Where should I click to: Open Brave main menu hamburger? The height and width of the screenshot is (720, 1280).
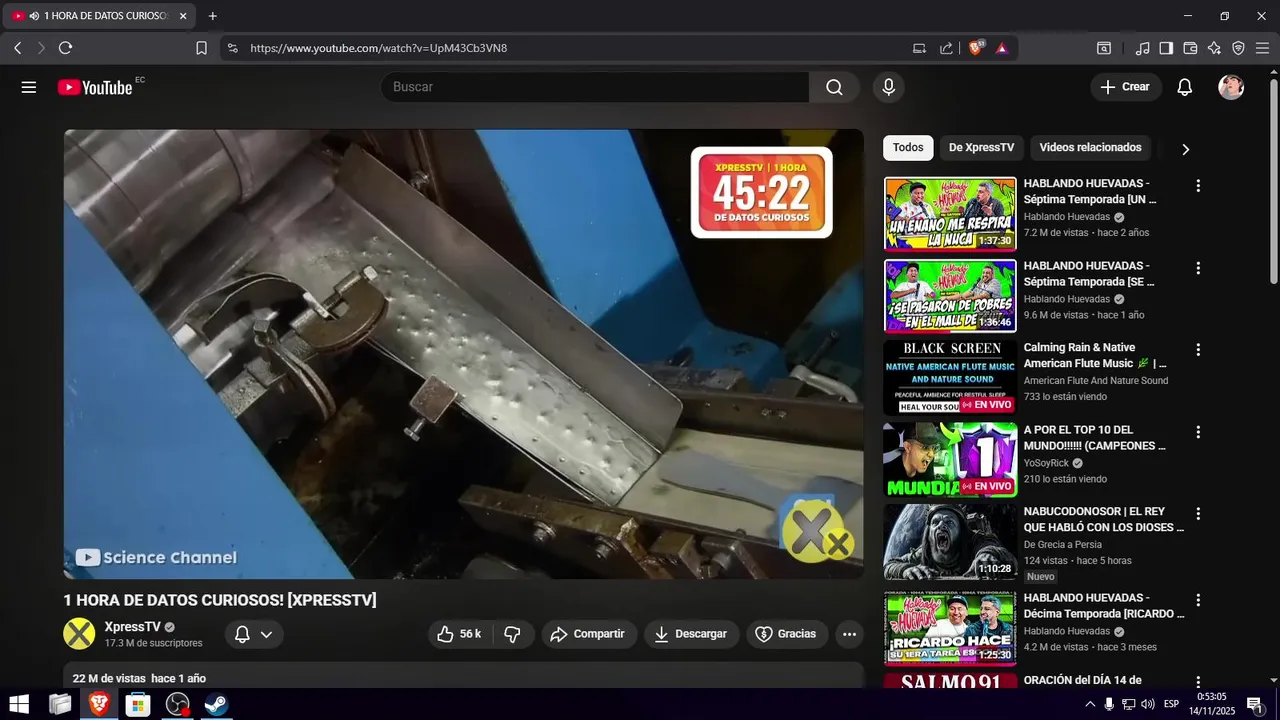pos(1262,48)
